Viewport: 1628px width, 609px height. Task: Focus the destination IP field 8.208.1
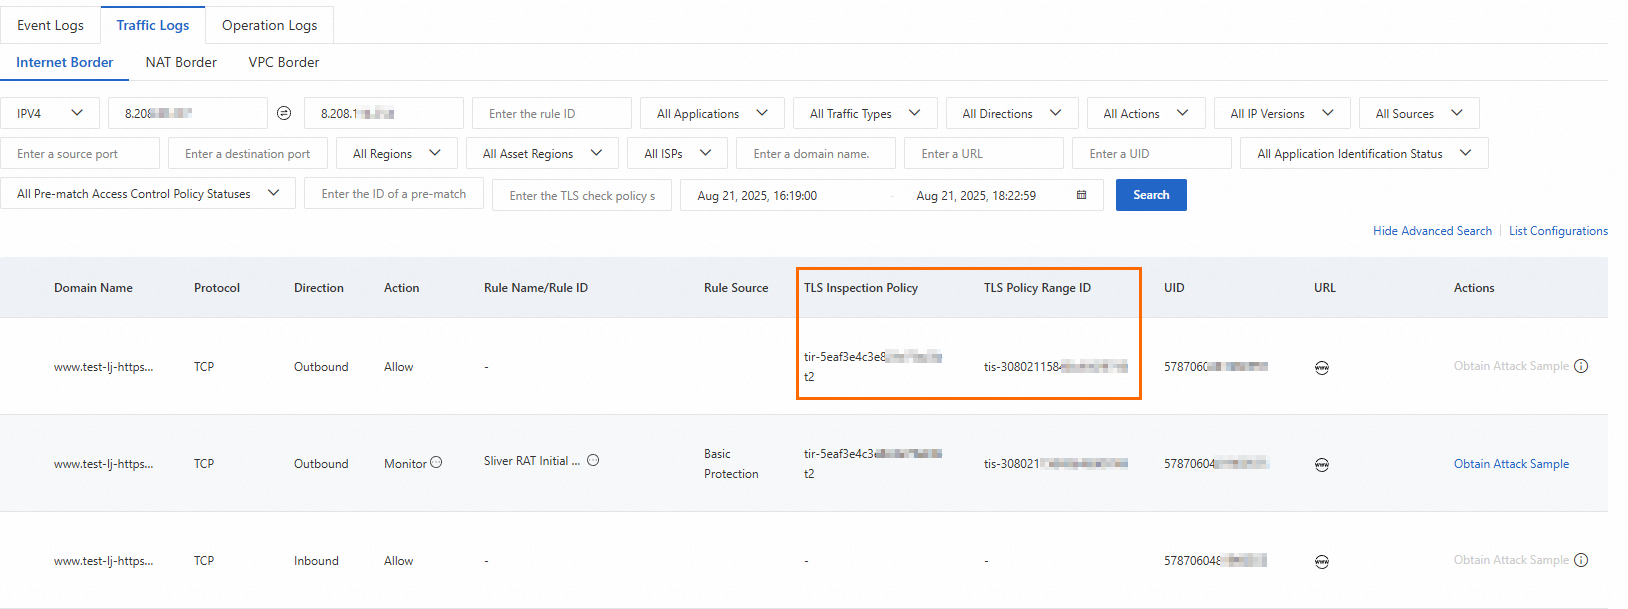tap(384, 113)
